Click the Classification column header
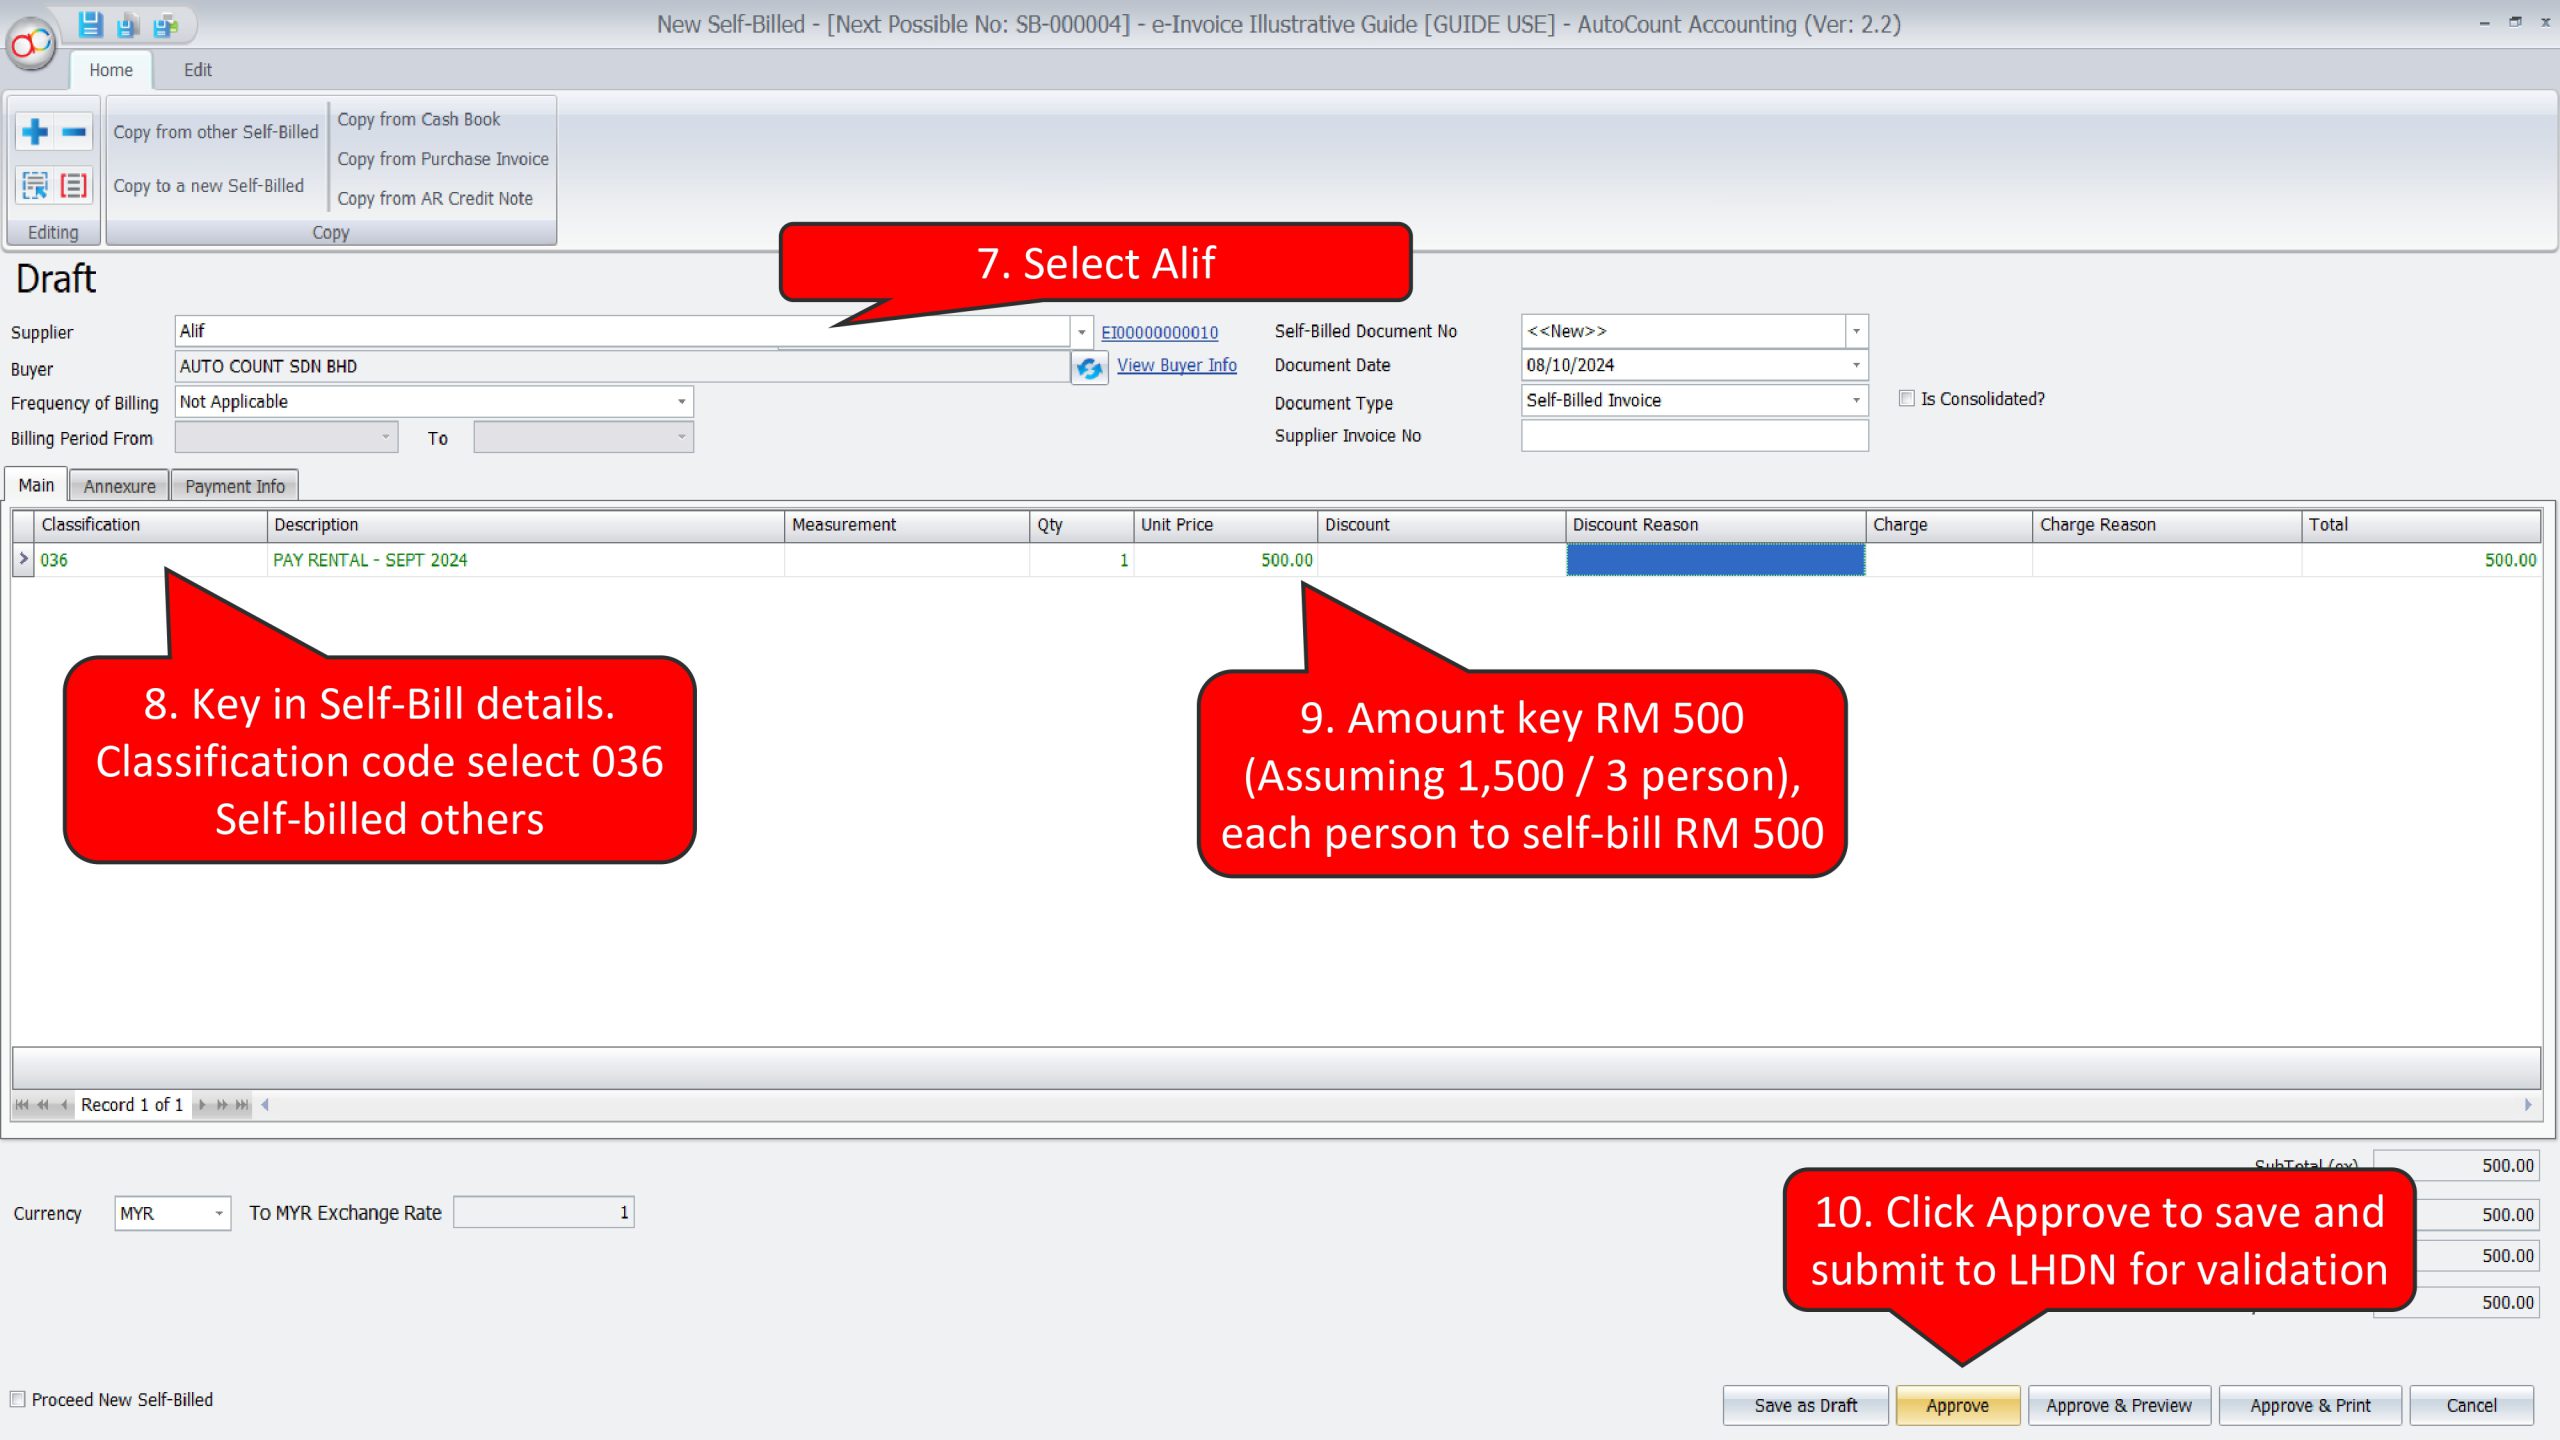This screenshot has height=1440, width=2560. tap(151, 525)
